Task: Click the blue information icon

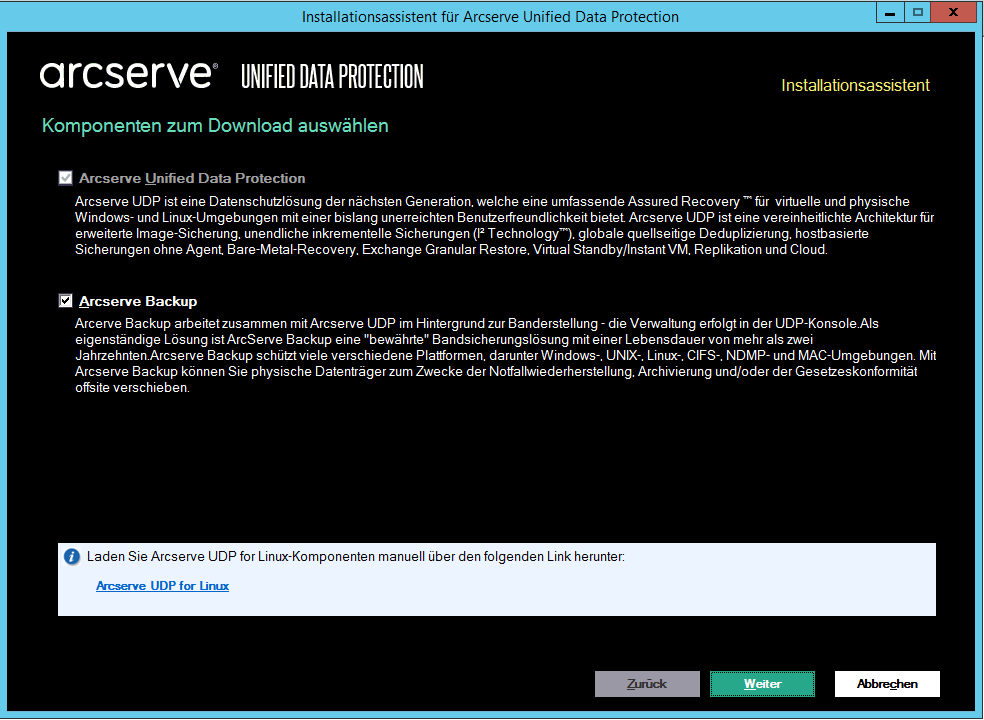Action: click(72, 557)
